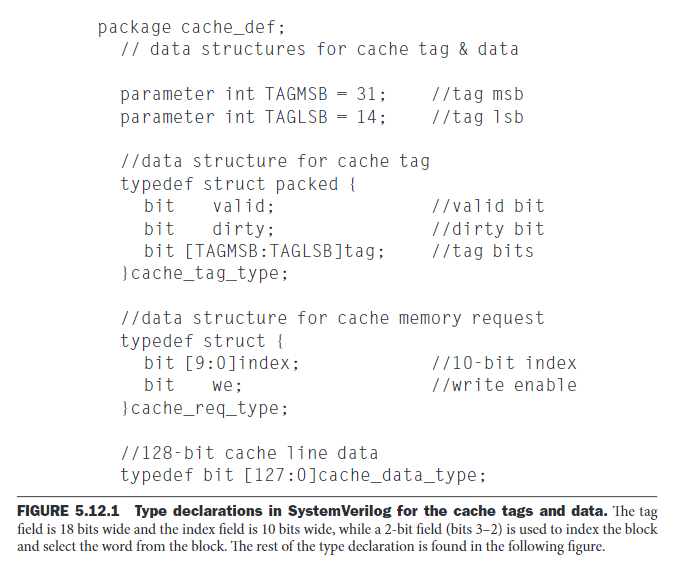Select the TAGLSB parameter name

click(x=296, y=117)
